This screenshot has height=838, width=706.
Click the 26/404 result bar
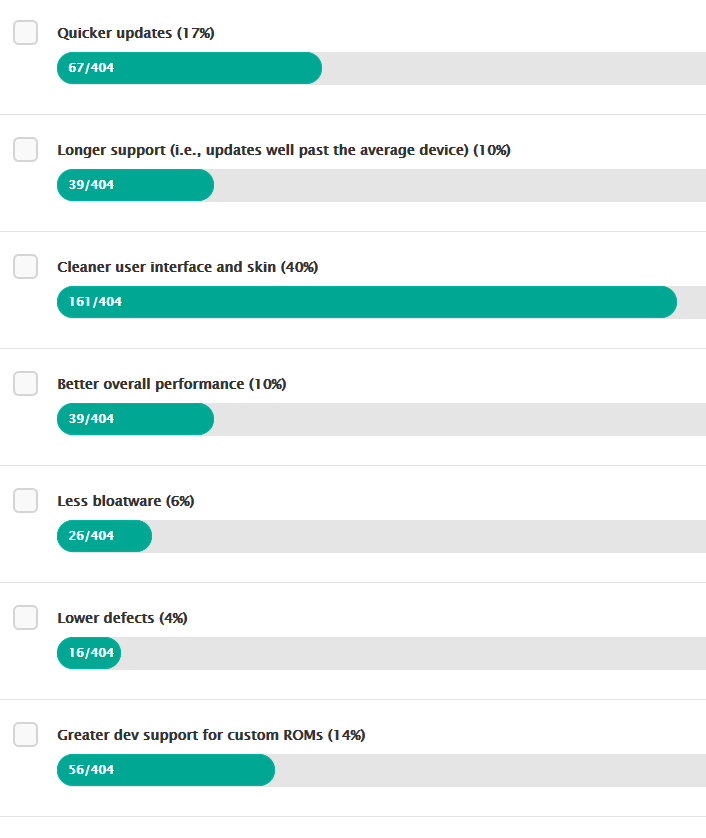104,536
